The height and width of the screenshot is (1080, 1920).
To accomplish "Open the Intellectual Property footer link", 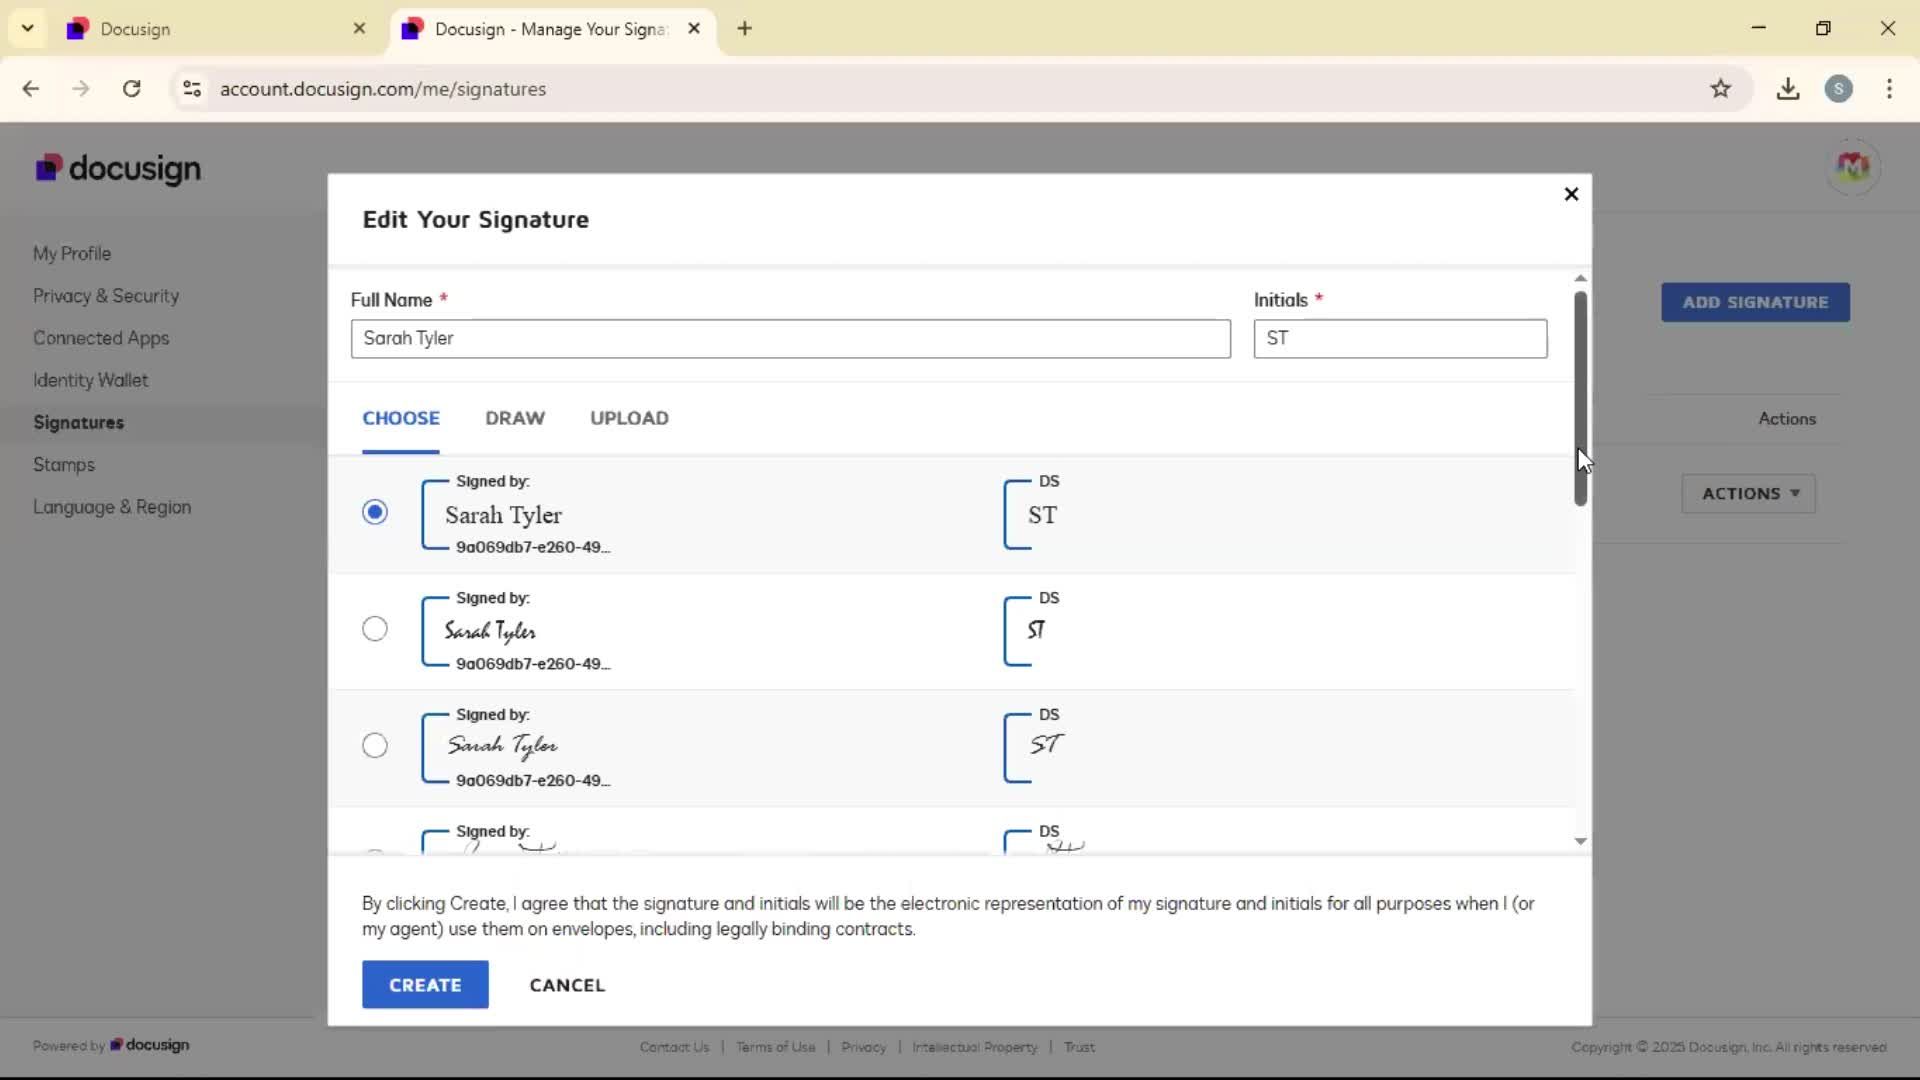I will 974,1047.
